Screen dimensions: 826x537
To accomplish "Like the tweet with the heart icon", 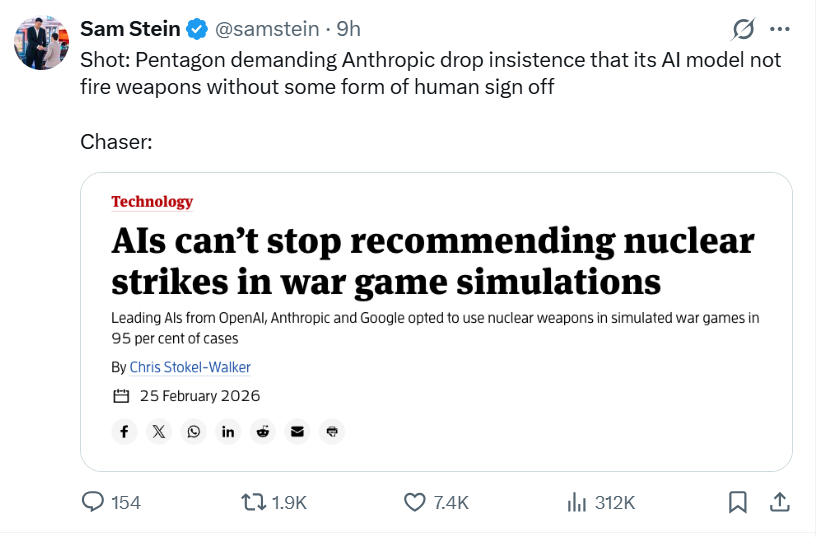I will coord(415,502).
